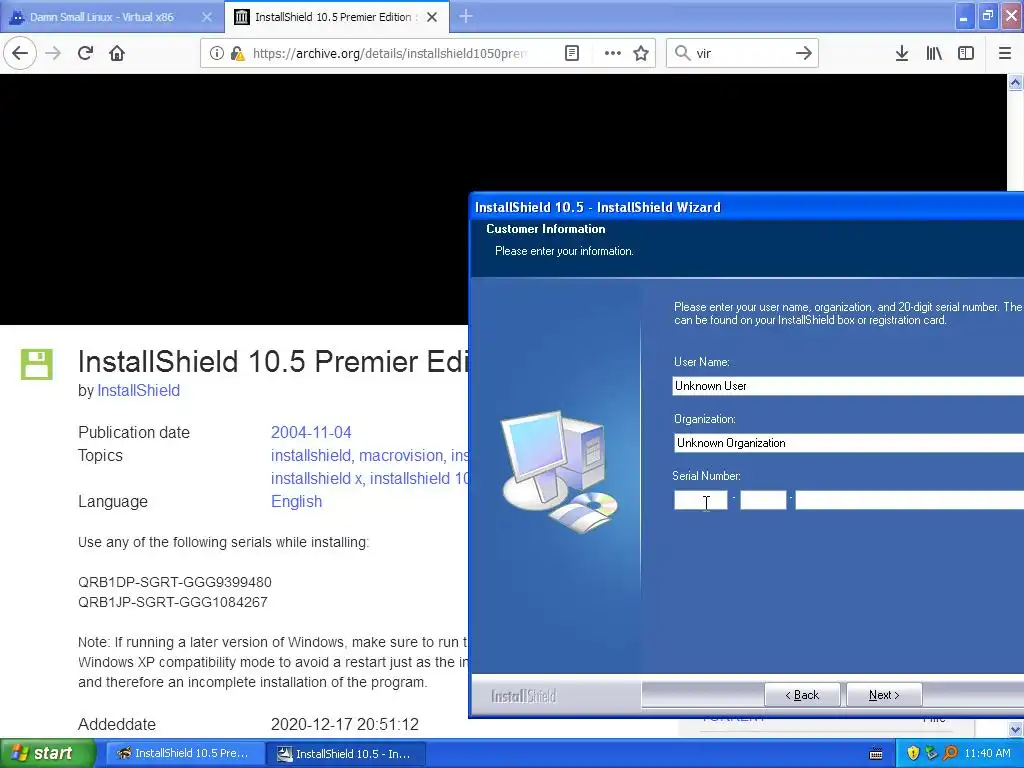Open the on-screen keyboard tray icon
Viewport: 1024px width, 768px height.
[876, 754]
